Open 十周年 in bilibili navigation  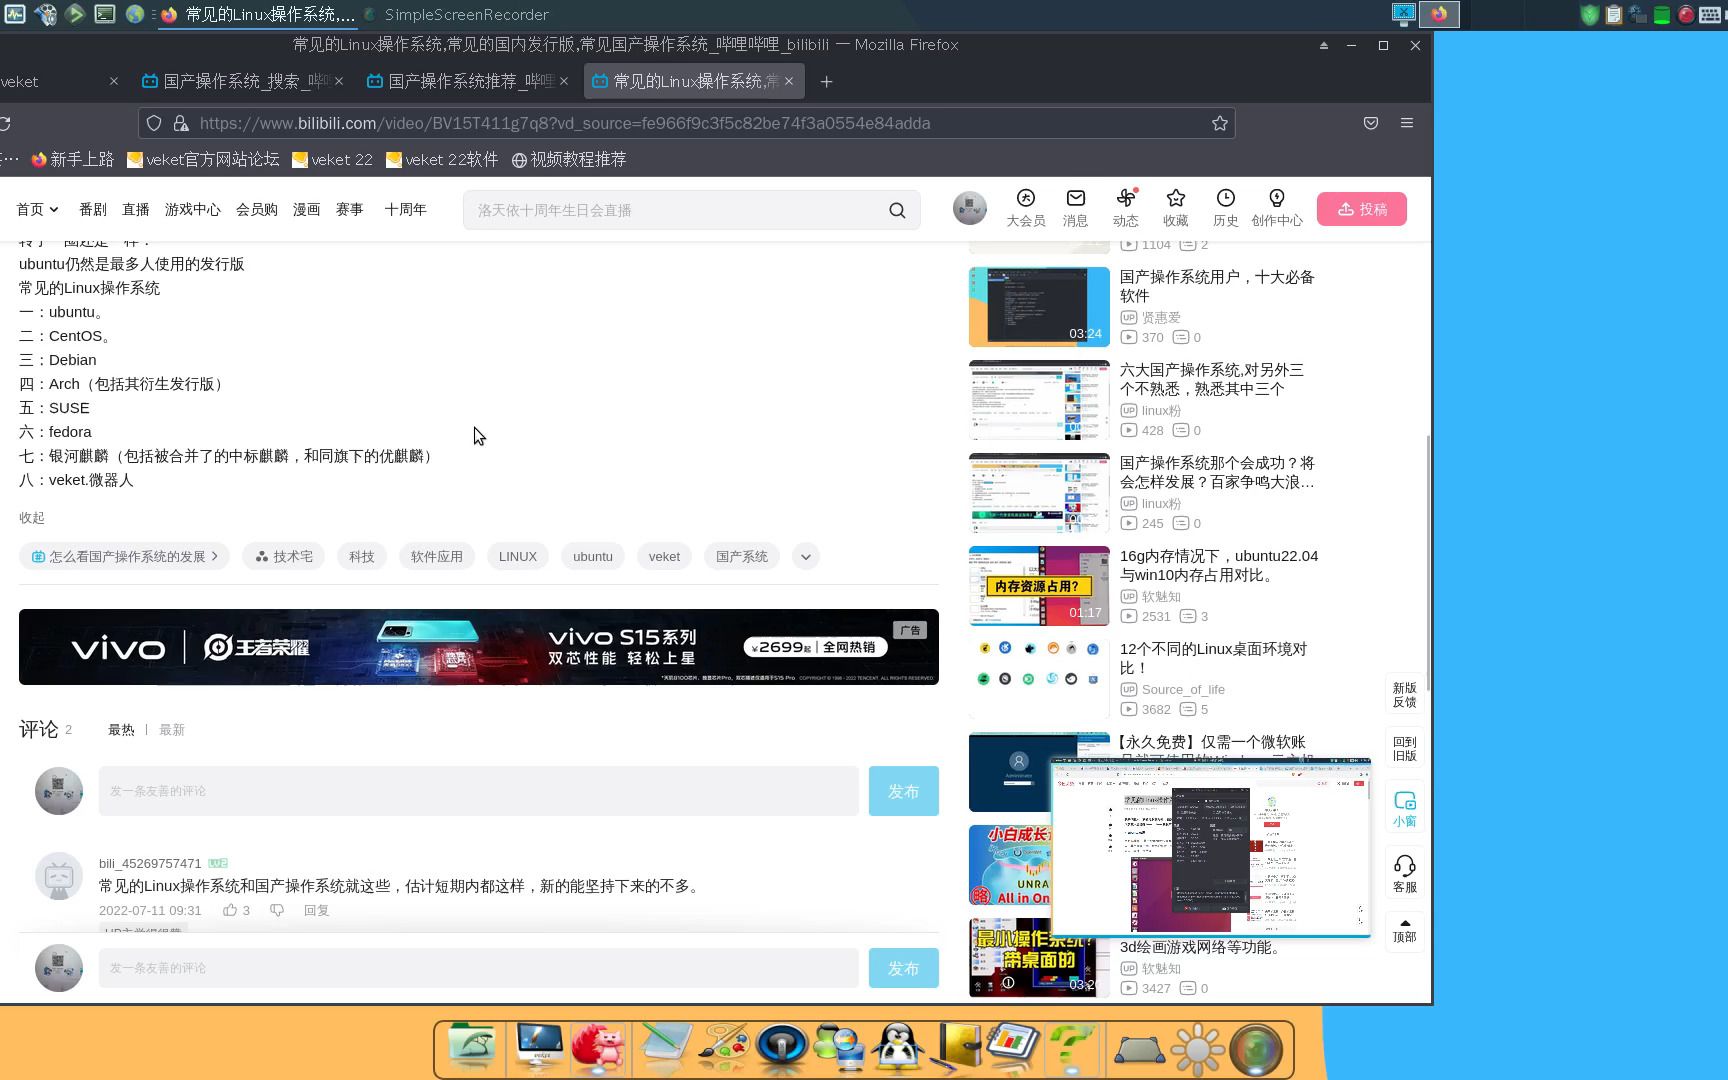405,209
